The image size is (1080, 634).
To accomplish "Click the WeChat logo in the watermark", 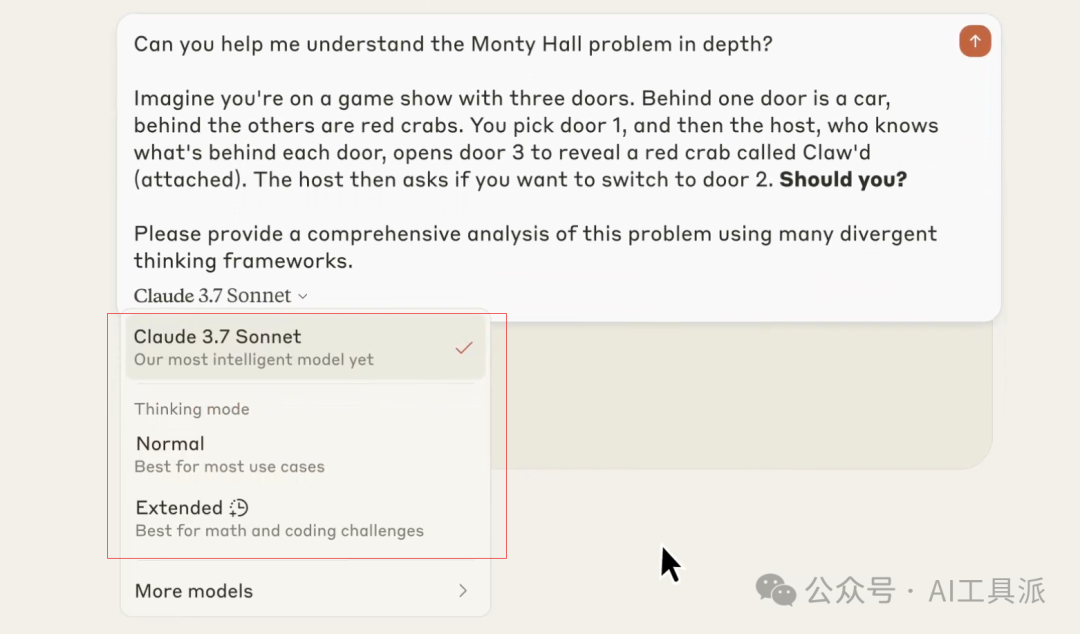I will 776,590.
